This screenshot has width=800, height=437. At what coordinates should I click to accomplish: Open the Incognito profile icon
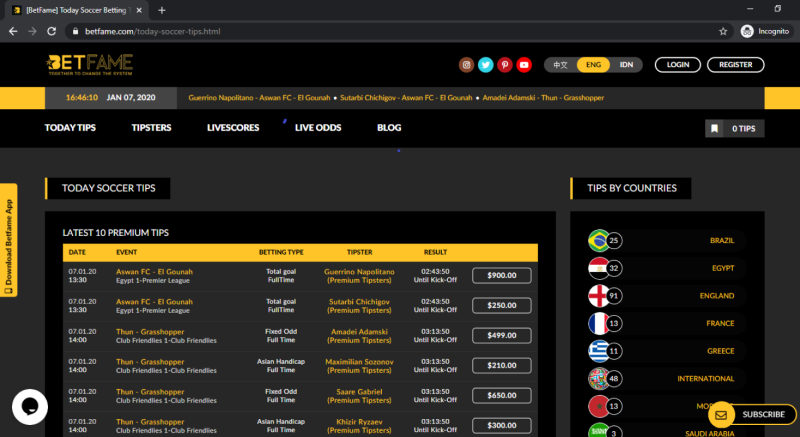tap(747, 31)
